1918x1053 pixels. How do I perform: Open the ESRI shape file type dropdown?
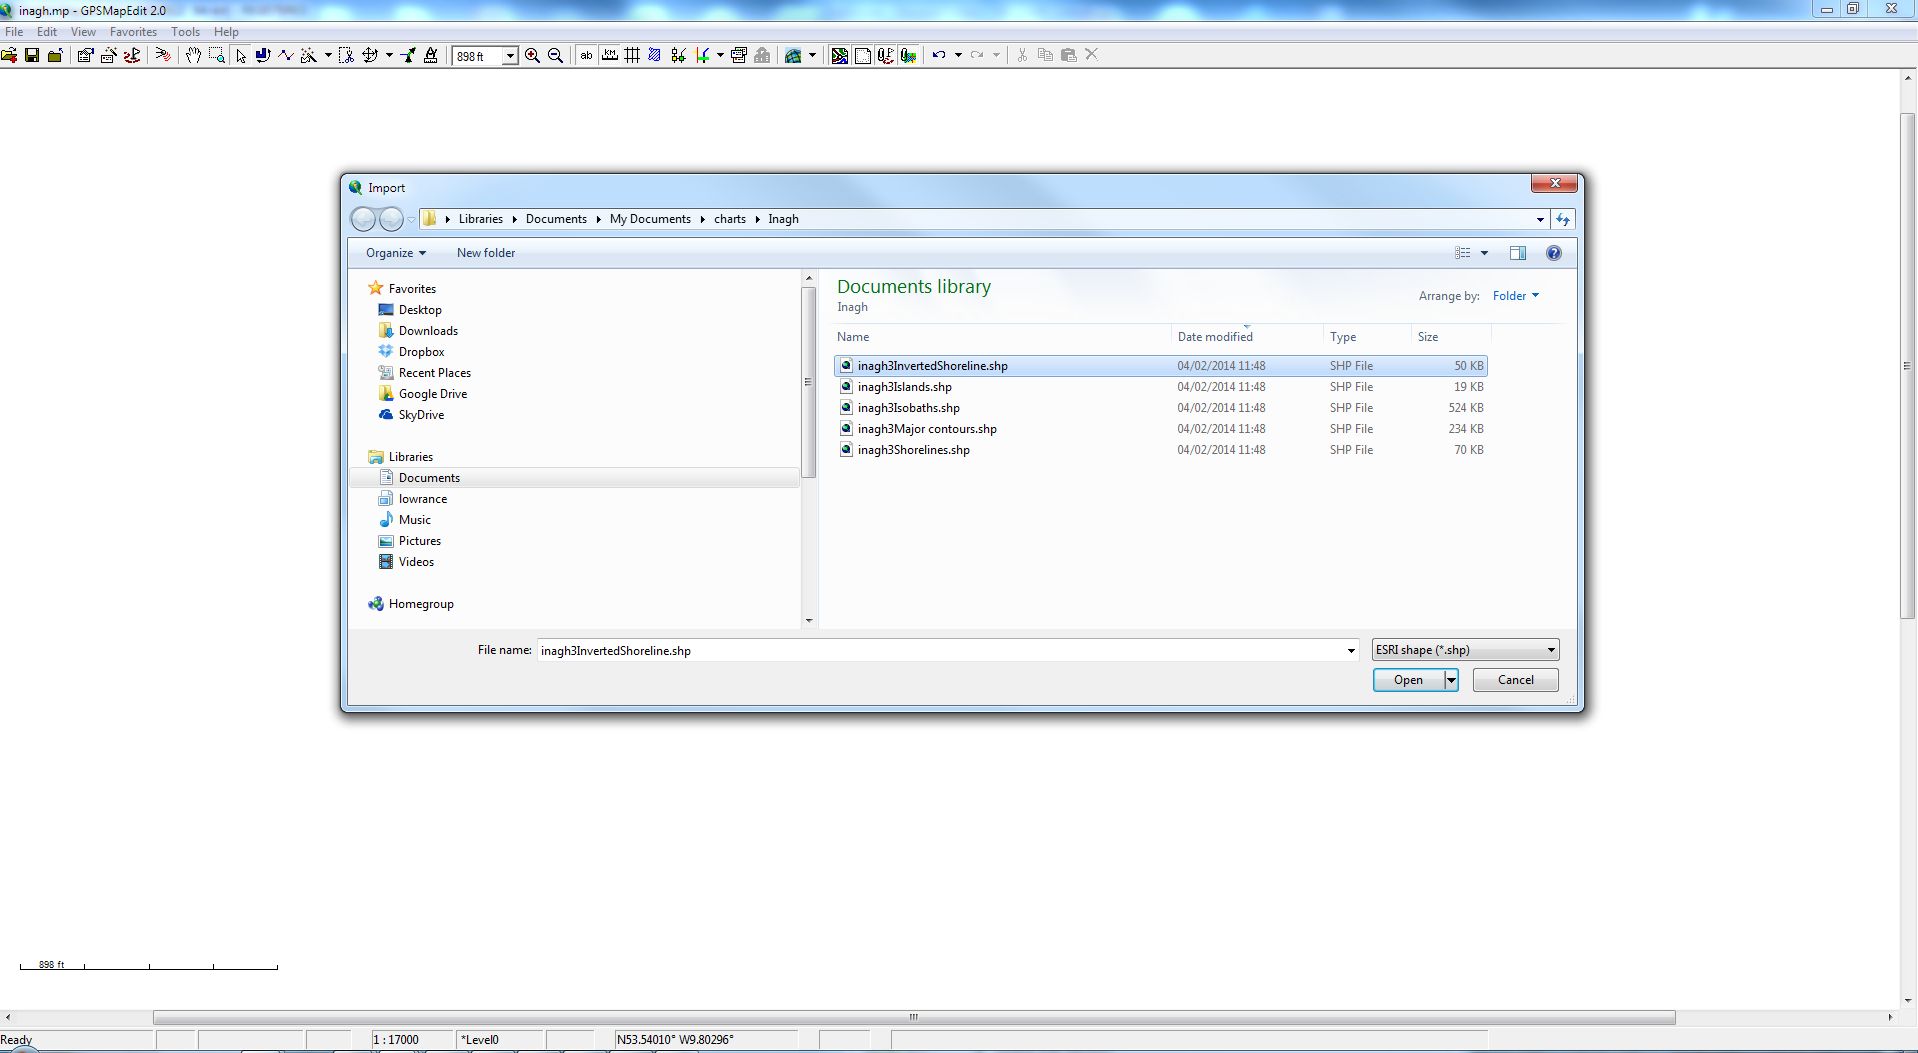pos(1465,650)
